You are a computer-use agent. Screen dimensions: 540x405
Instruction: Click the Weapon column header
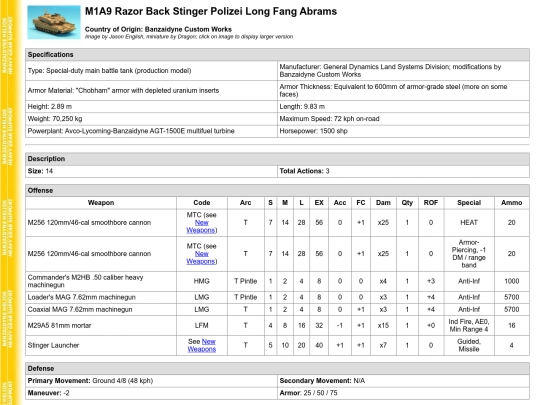[x=101, y=203]
